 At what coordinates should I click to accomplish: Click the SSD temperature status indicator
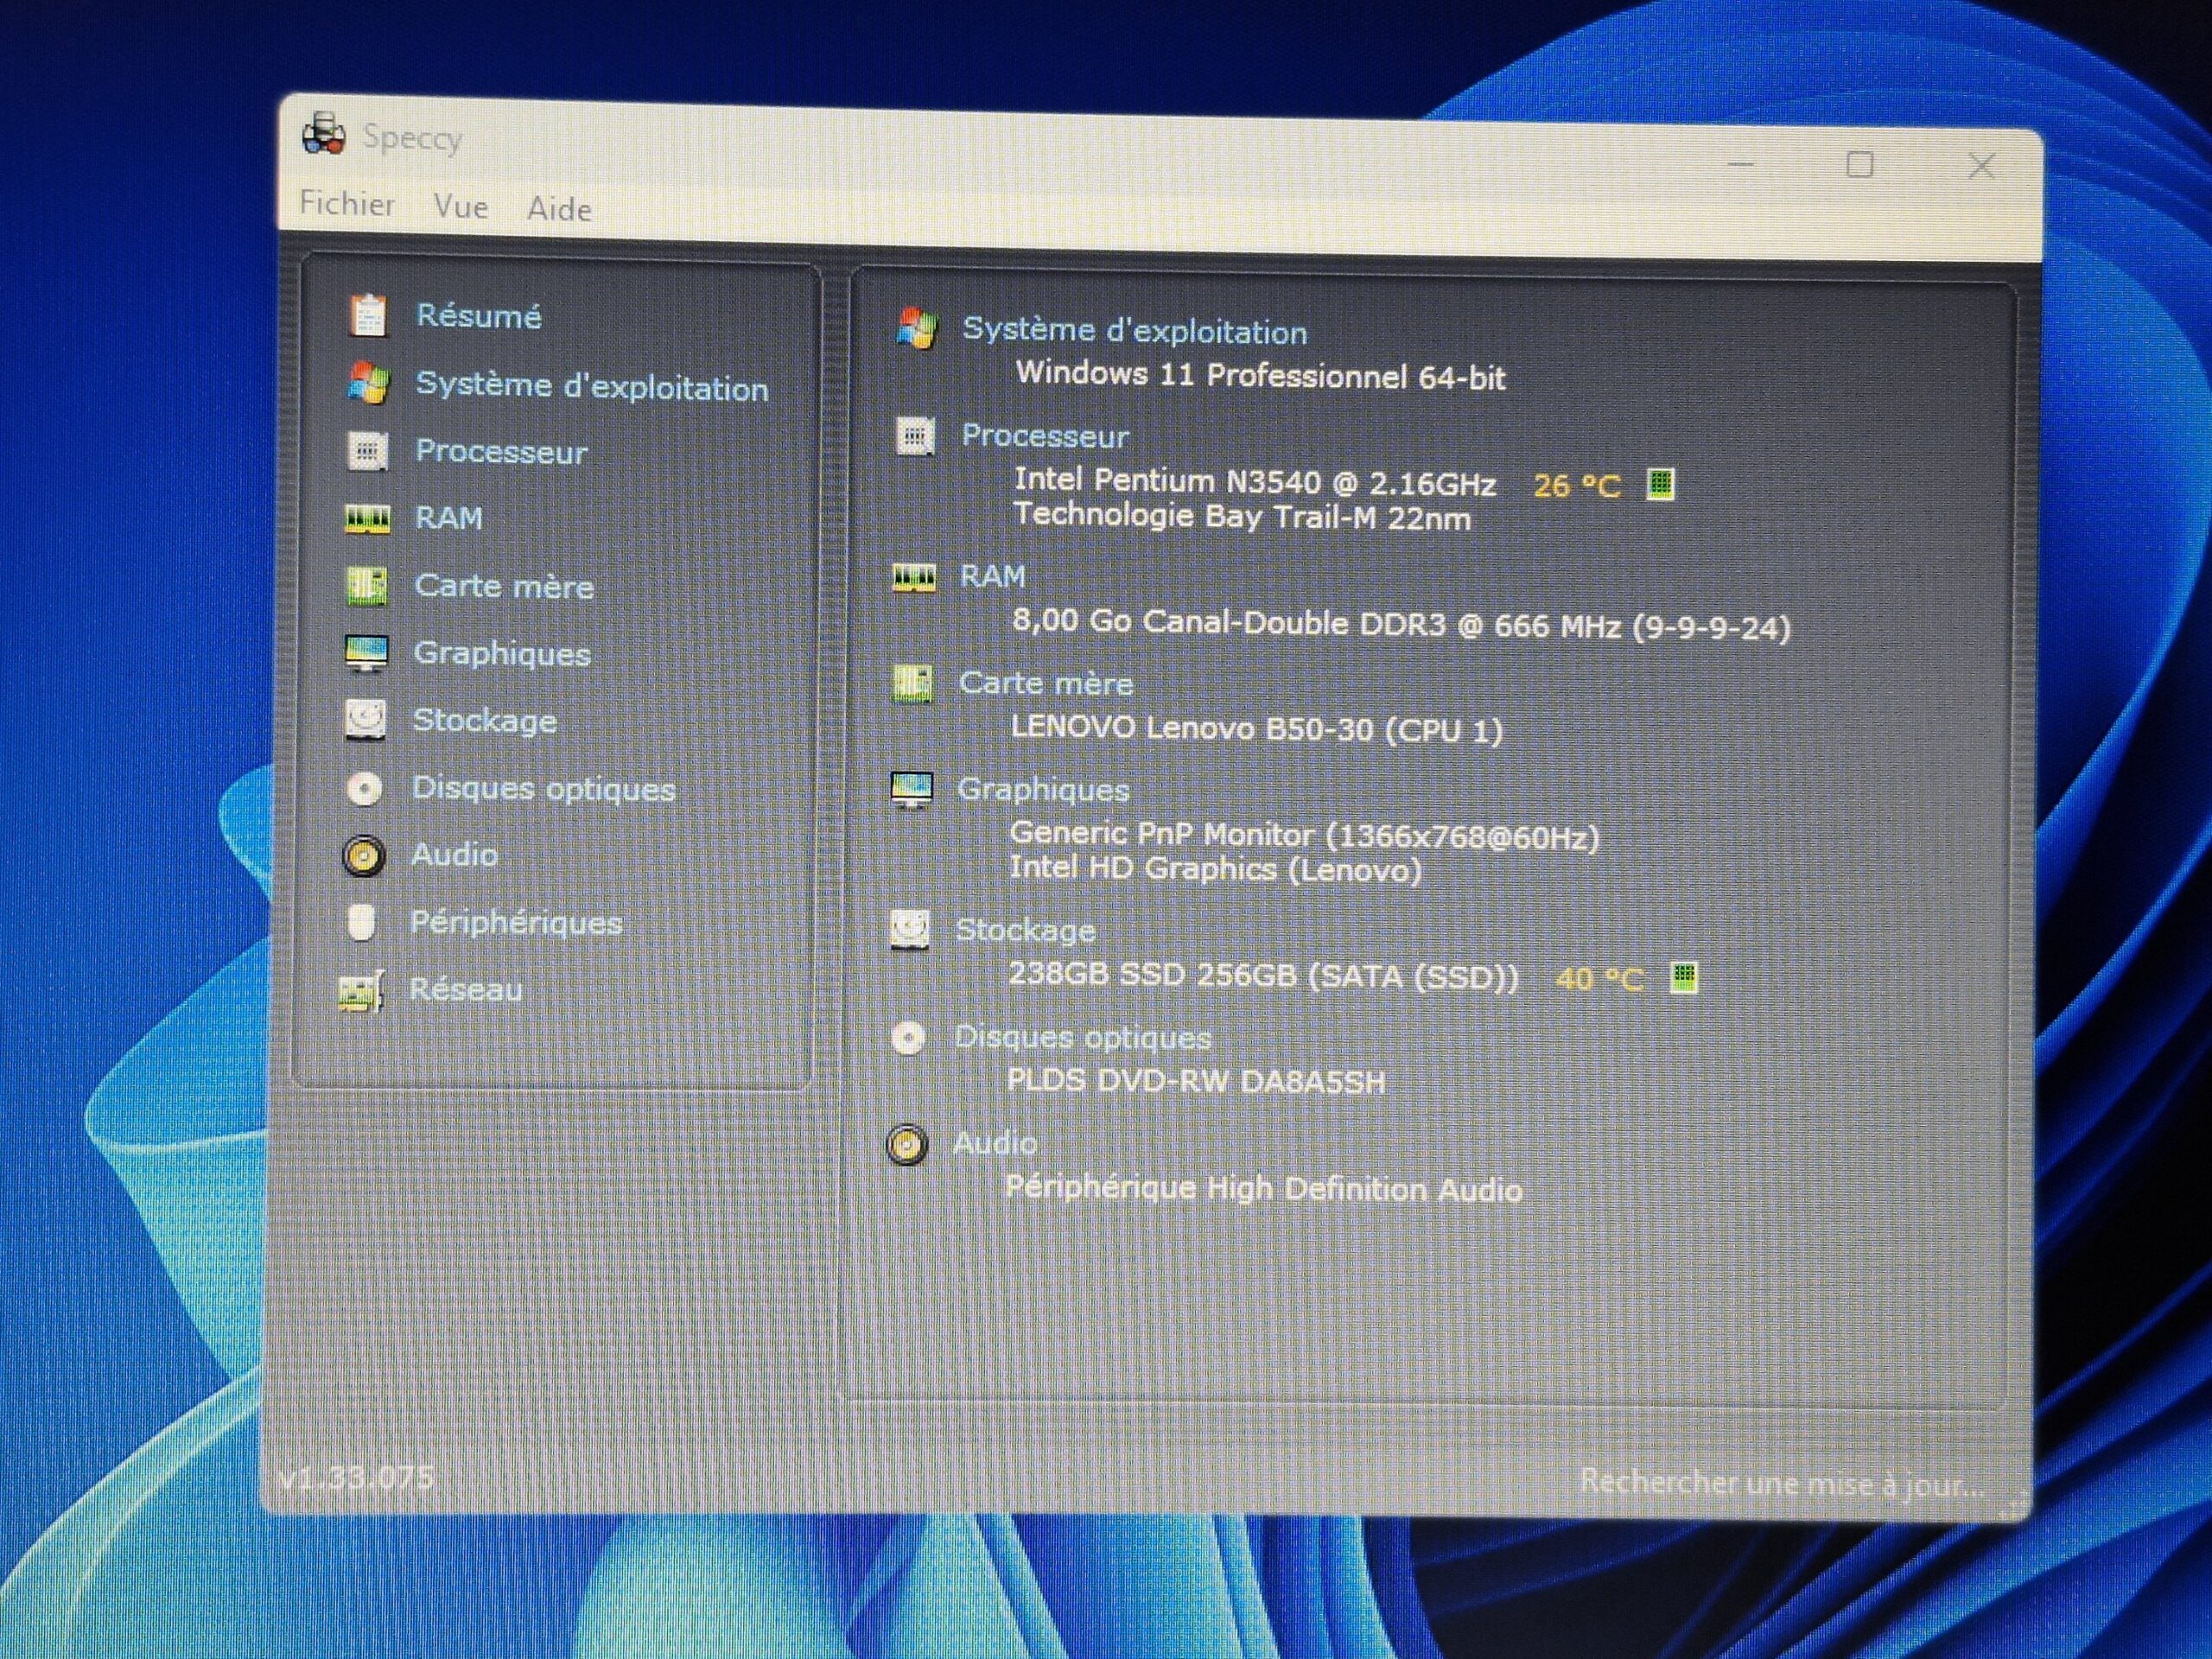click(x=1684, y=977)
